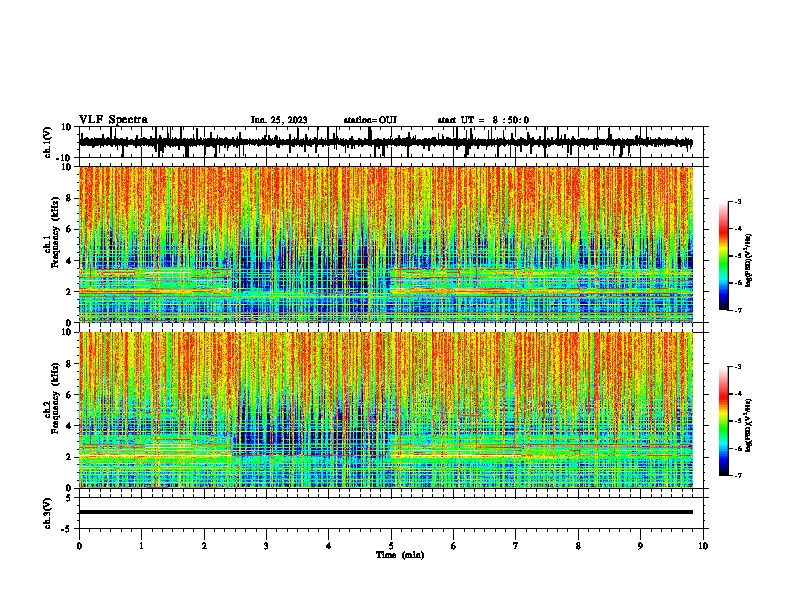Click the "8" kHz tick on ch.1 frequency axis
The width and height of the screenshot is (792, 612).
[x=70, y=198]
